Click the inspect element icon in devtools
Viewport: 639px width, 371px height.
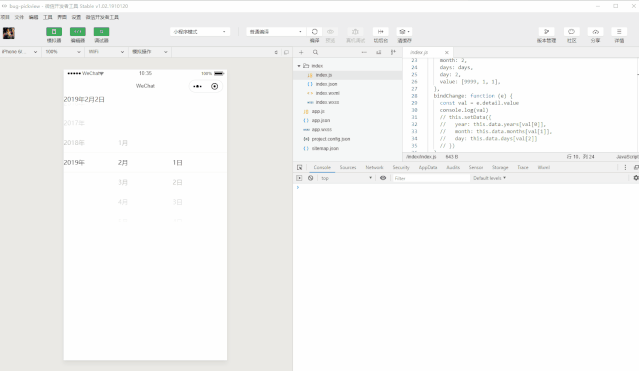(x=300, y=168)
